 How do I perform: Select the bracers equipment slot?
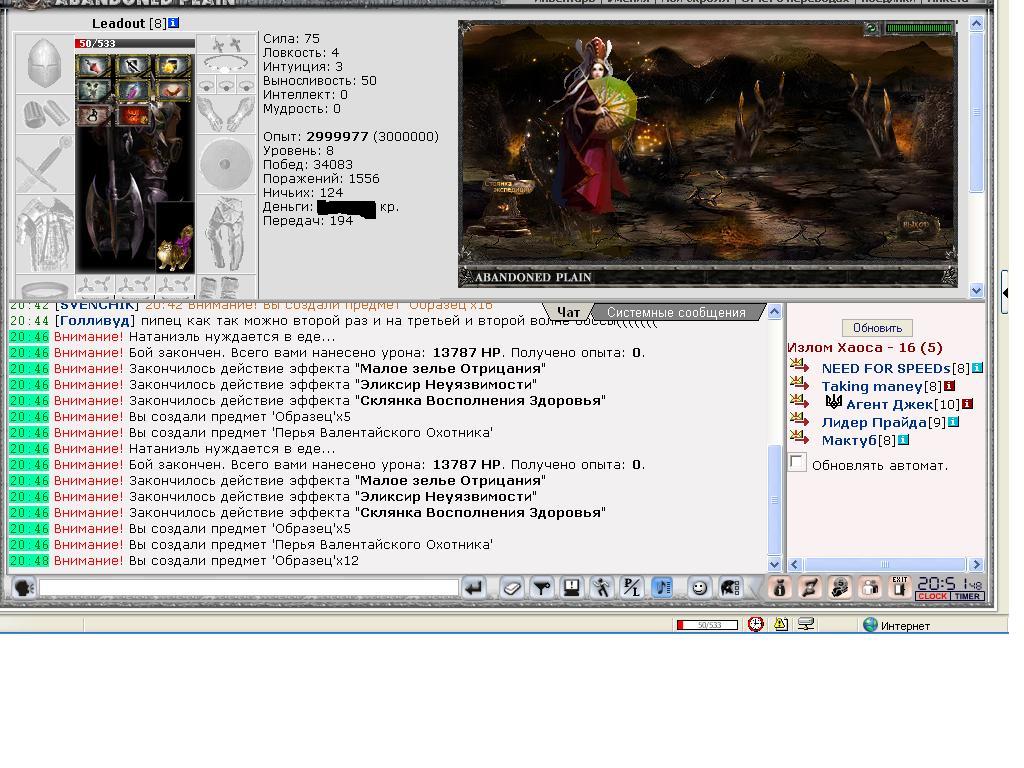tap(44, 114)
